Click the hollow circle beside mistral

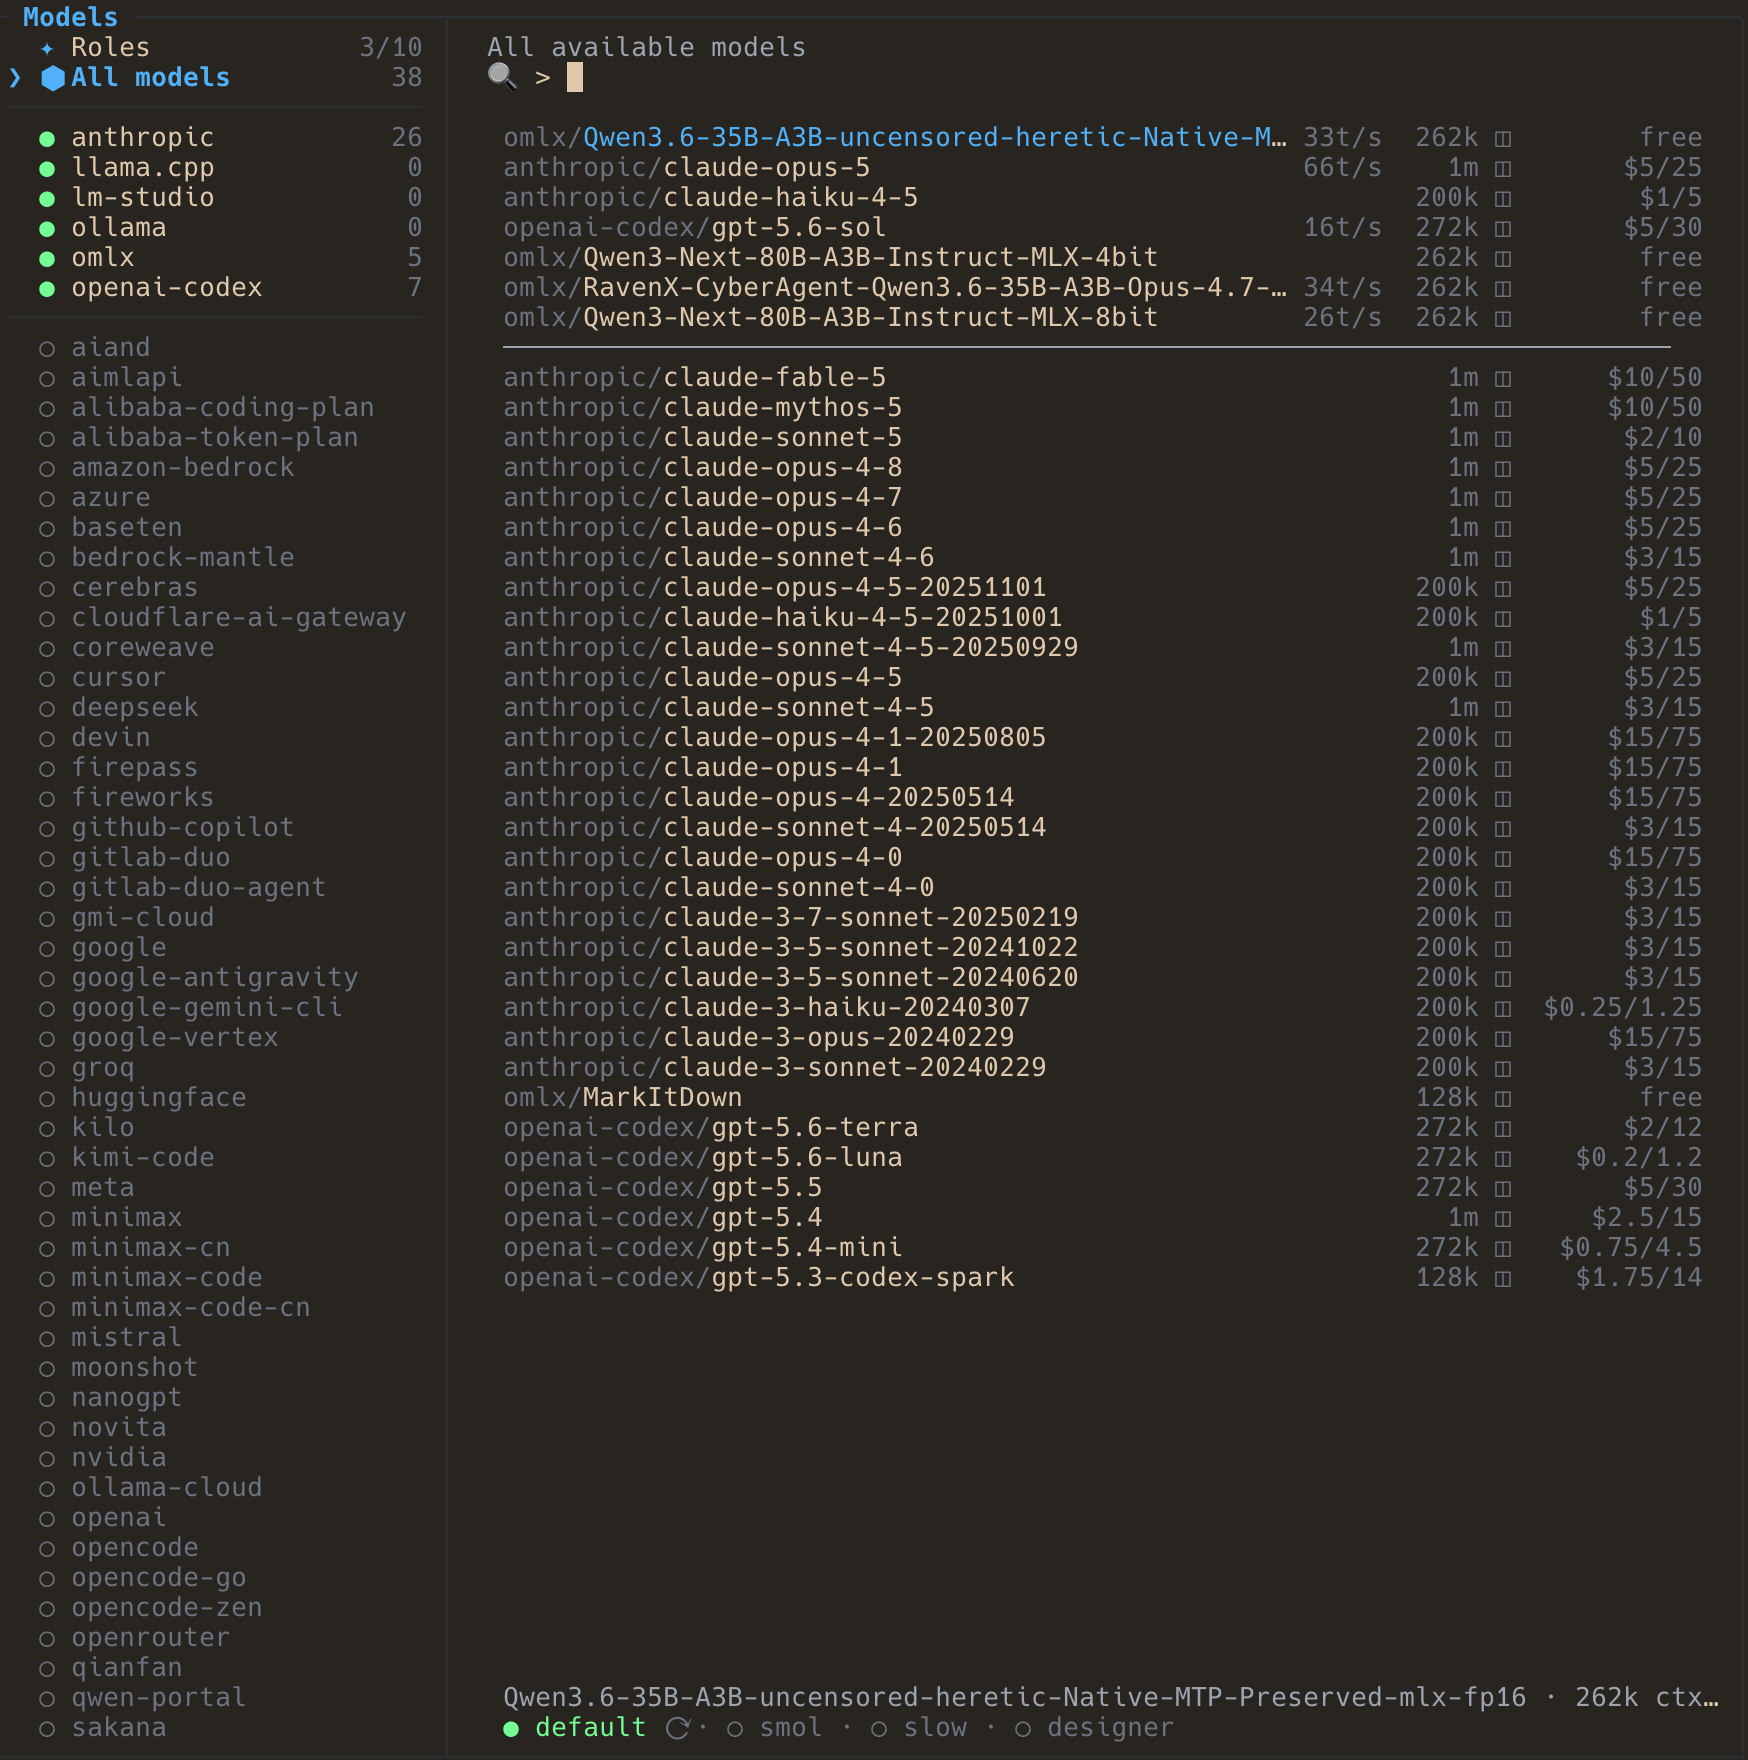coord(47,1338)
